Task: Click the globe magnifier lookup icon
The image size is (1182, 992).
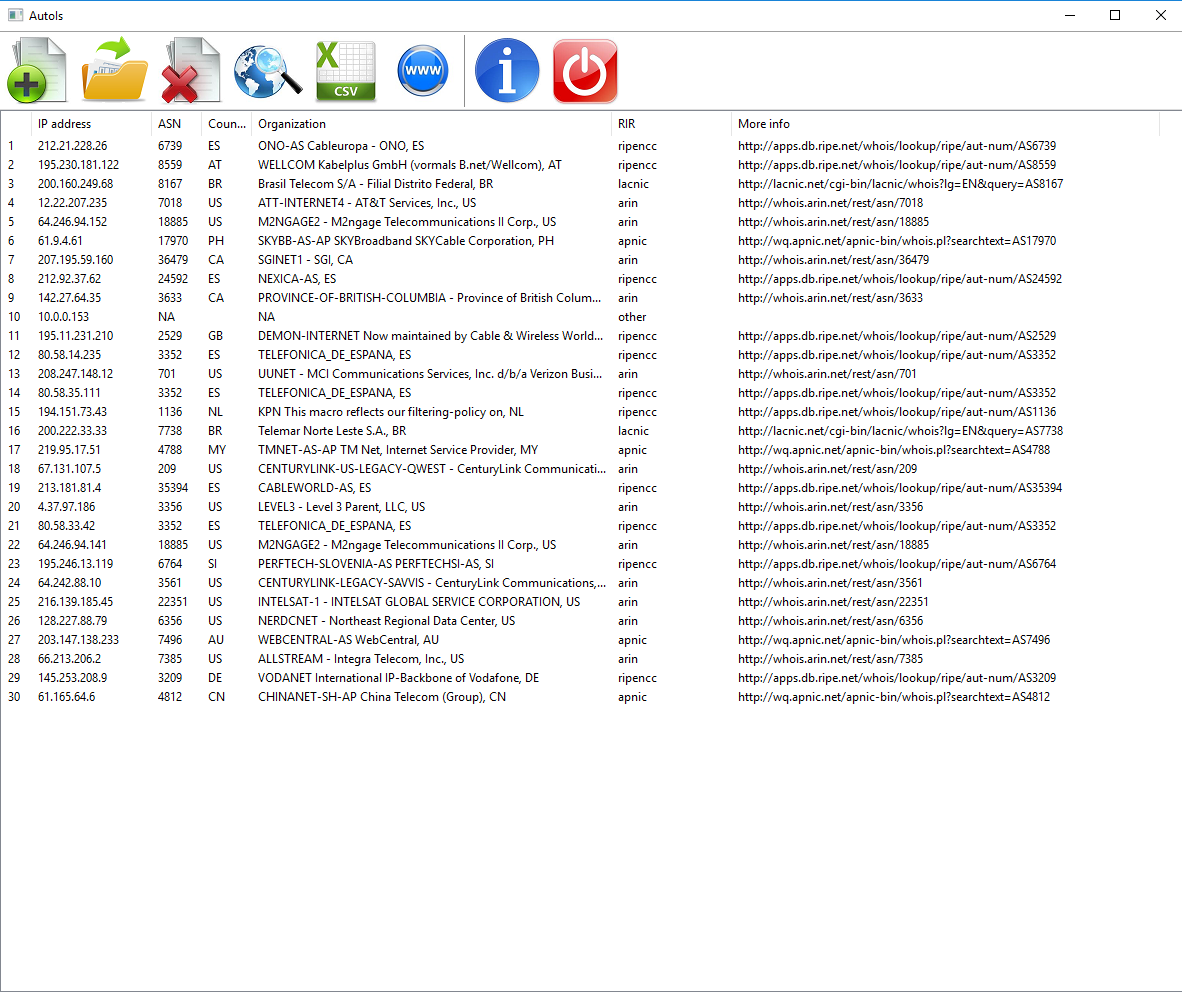Action: click(268, 72)
